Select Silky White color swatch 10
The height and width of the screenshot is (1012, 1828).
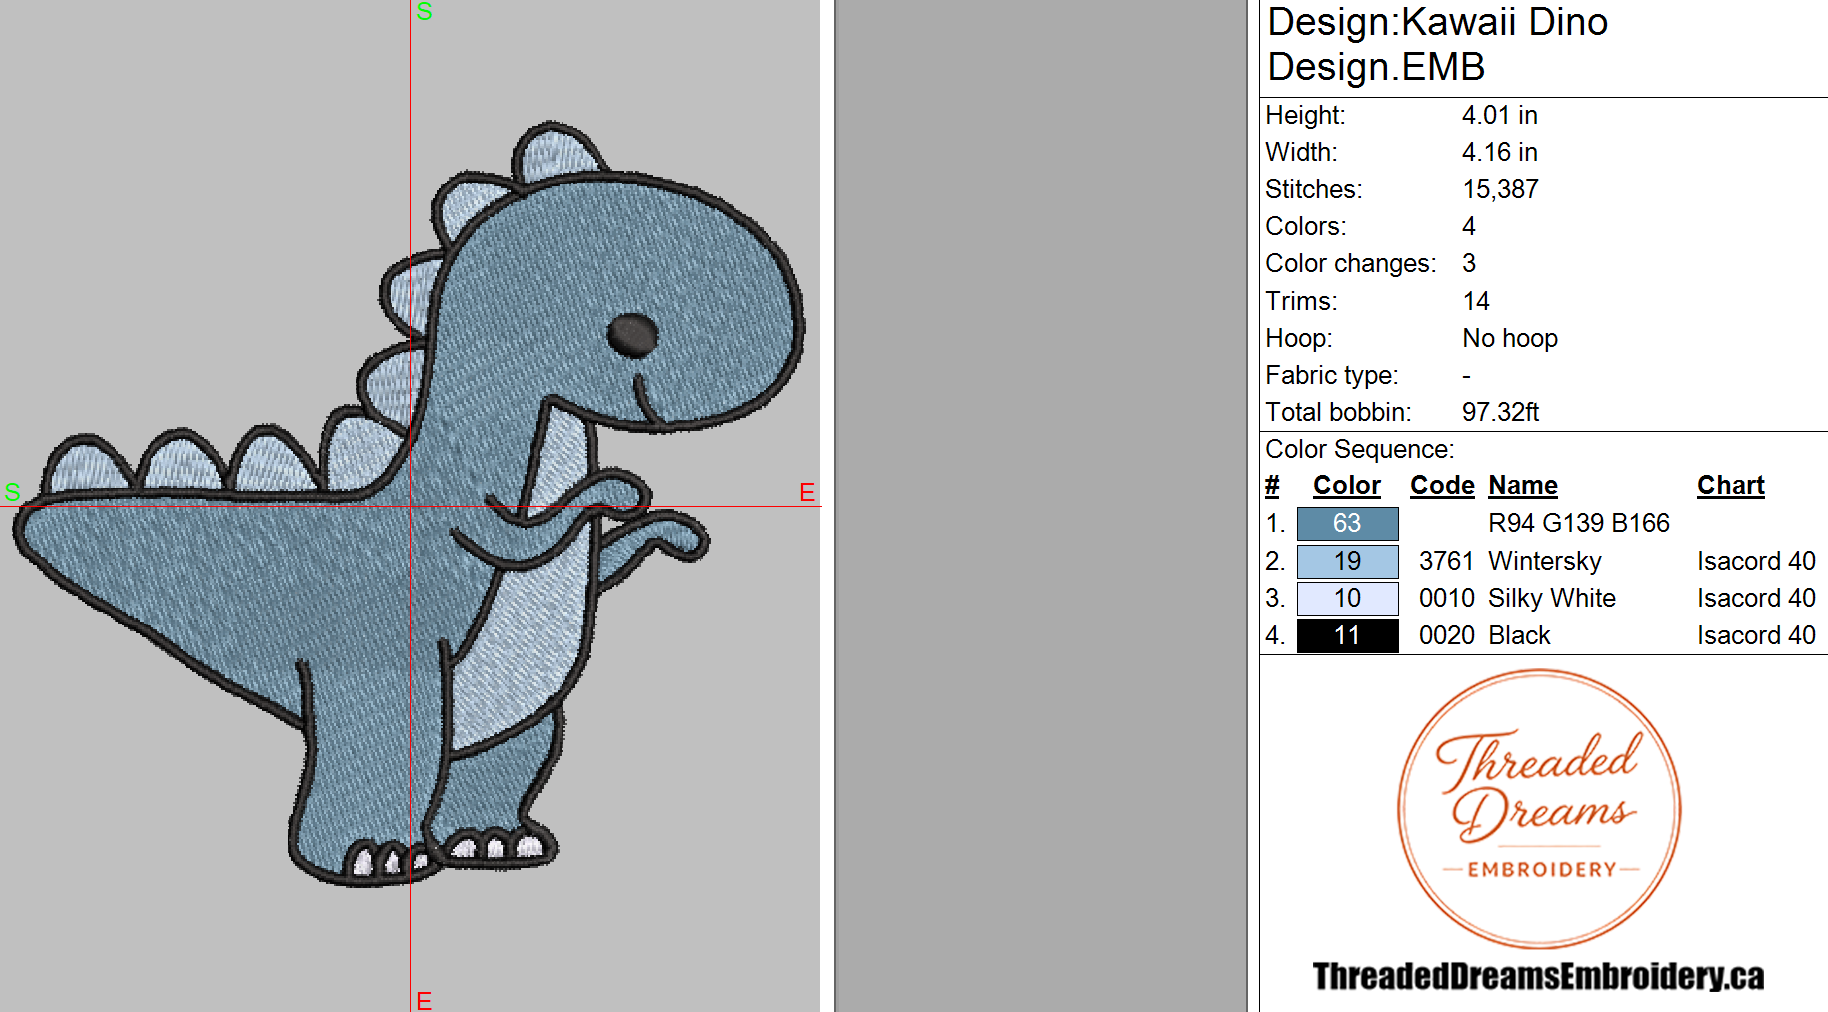pos(1347,598)
